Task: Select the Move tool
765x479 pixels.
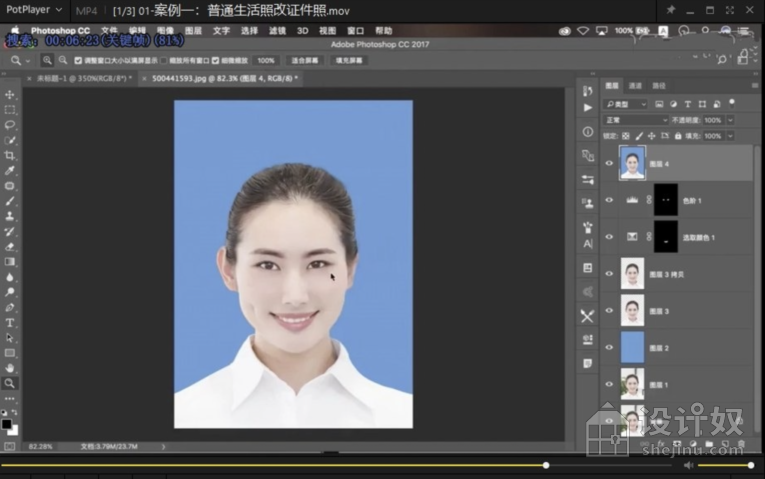Action: (x=9, y=95)
